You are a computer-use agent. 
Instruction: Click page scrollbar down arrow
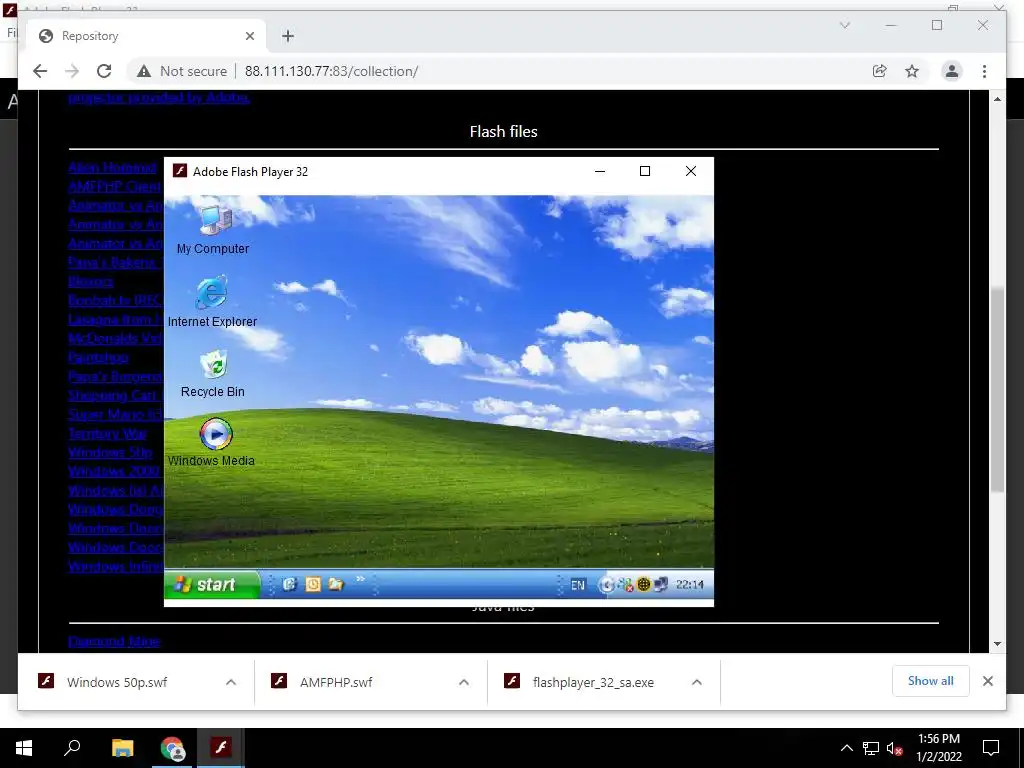click(x=997, y=644)
